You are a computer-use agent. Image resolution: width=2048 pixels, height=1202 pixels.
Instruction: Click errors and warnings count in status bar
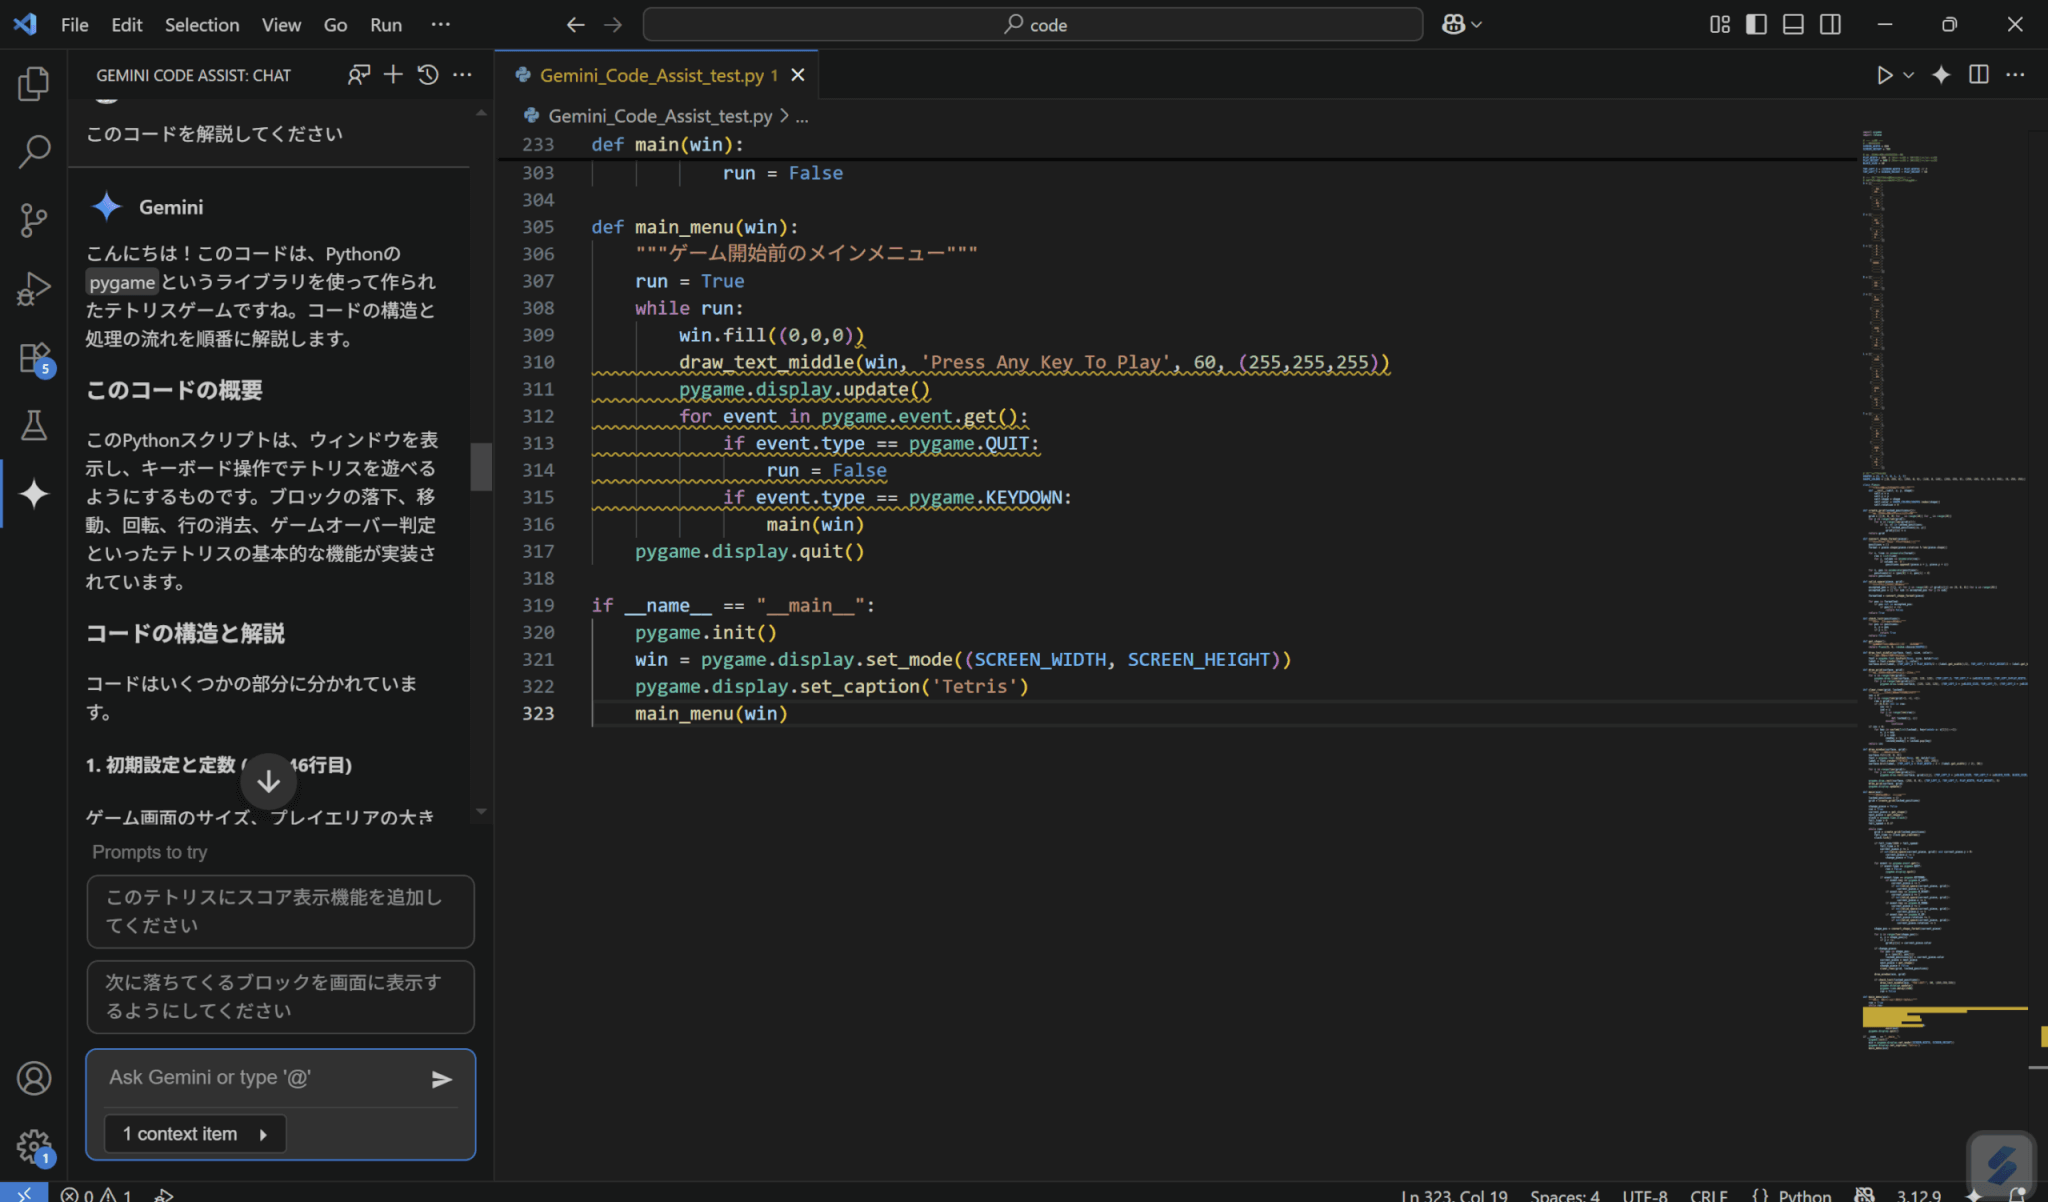point(97,1194)
